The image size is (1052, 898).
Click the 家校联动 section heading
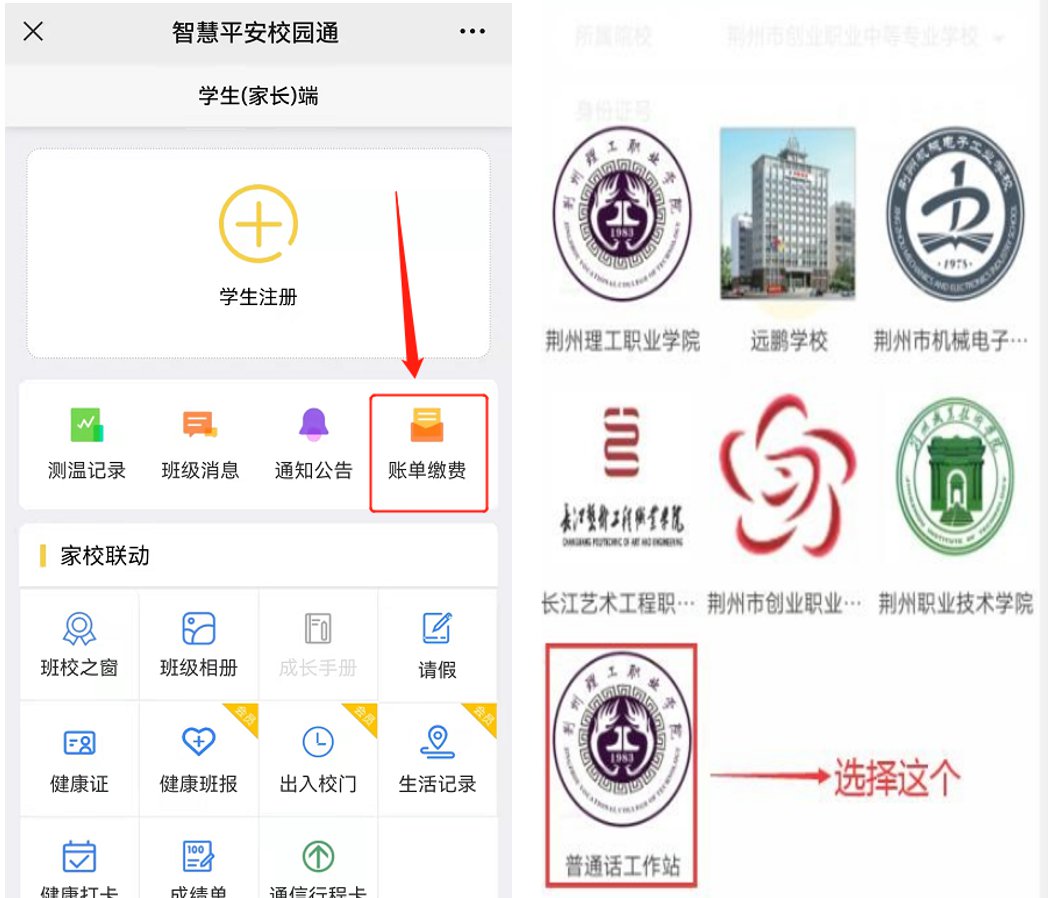click(x=105, y=556)
